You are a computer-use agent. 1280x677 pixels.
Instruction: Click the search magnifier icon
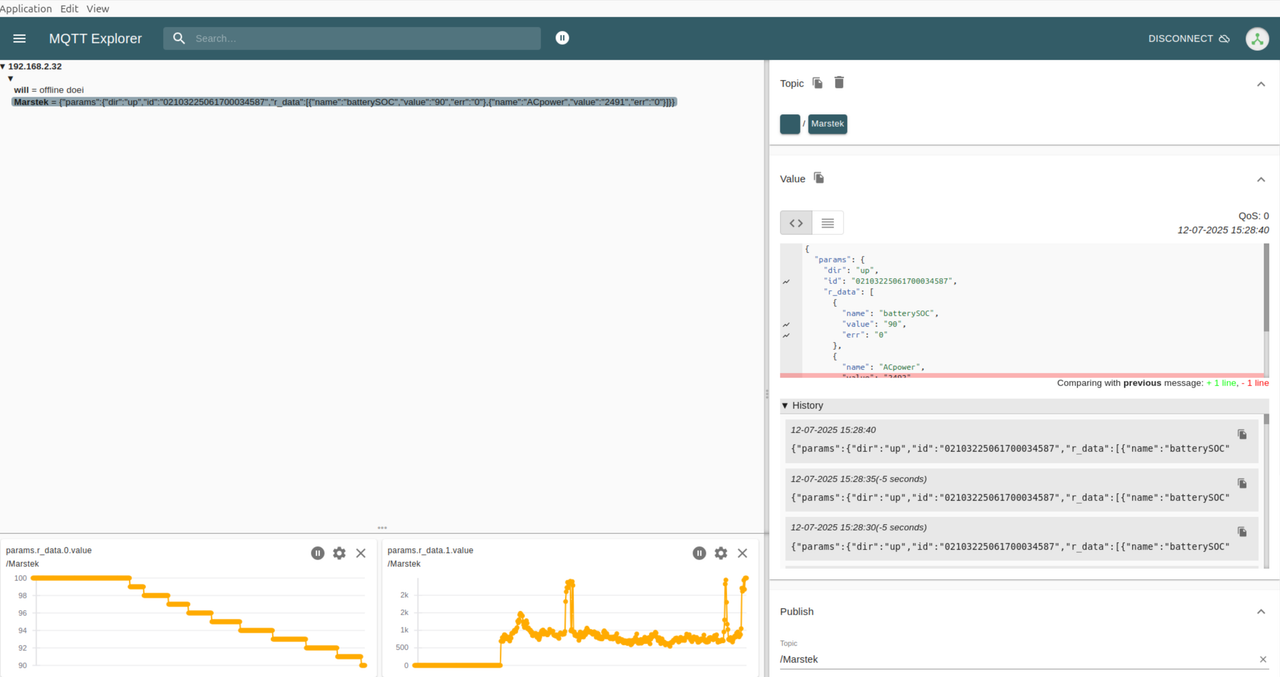pyautogui.click(x=179, y=38)
